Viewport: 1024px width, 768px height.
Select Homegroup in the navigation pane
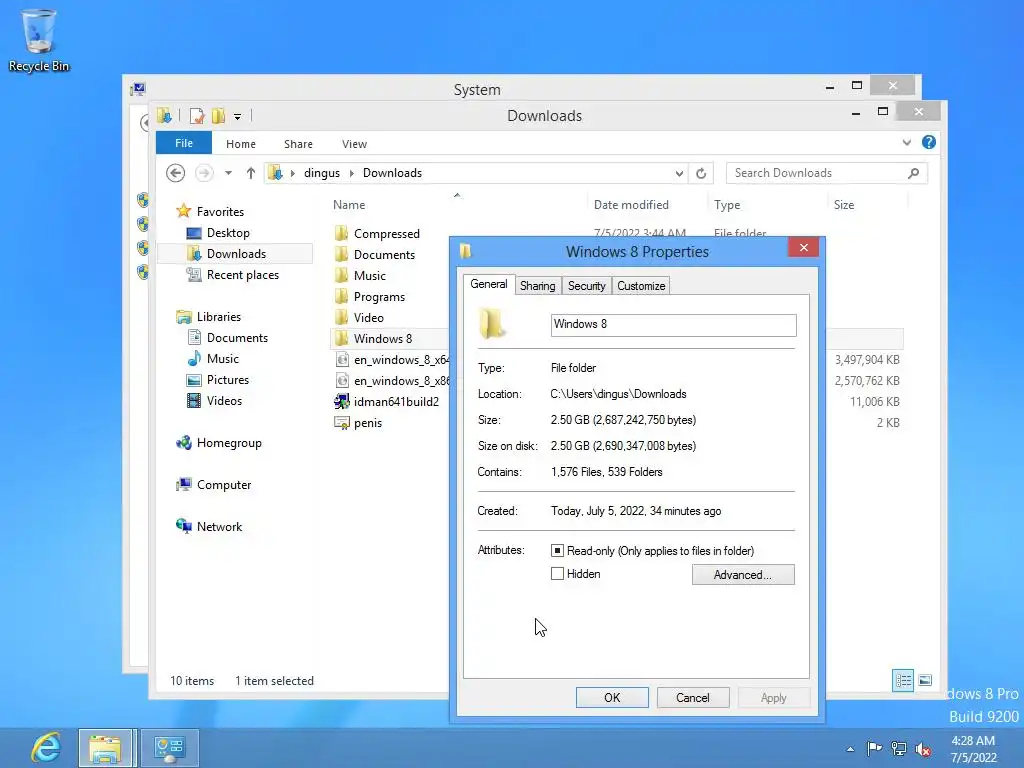point(229,443)
